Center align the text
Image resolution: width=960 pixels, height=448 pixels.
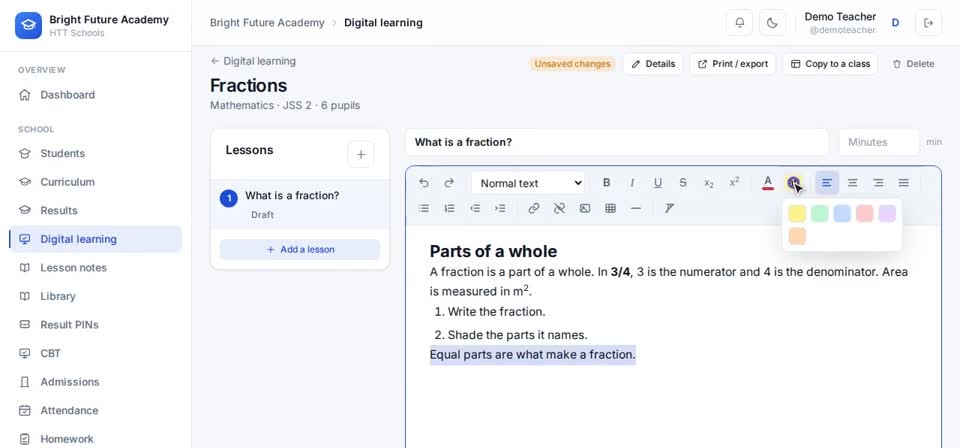852,182
